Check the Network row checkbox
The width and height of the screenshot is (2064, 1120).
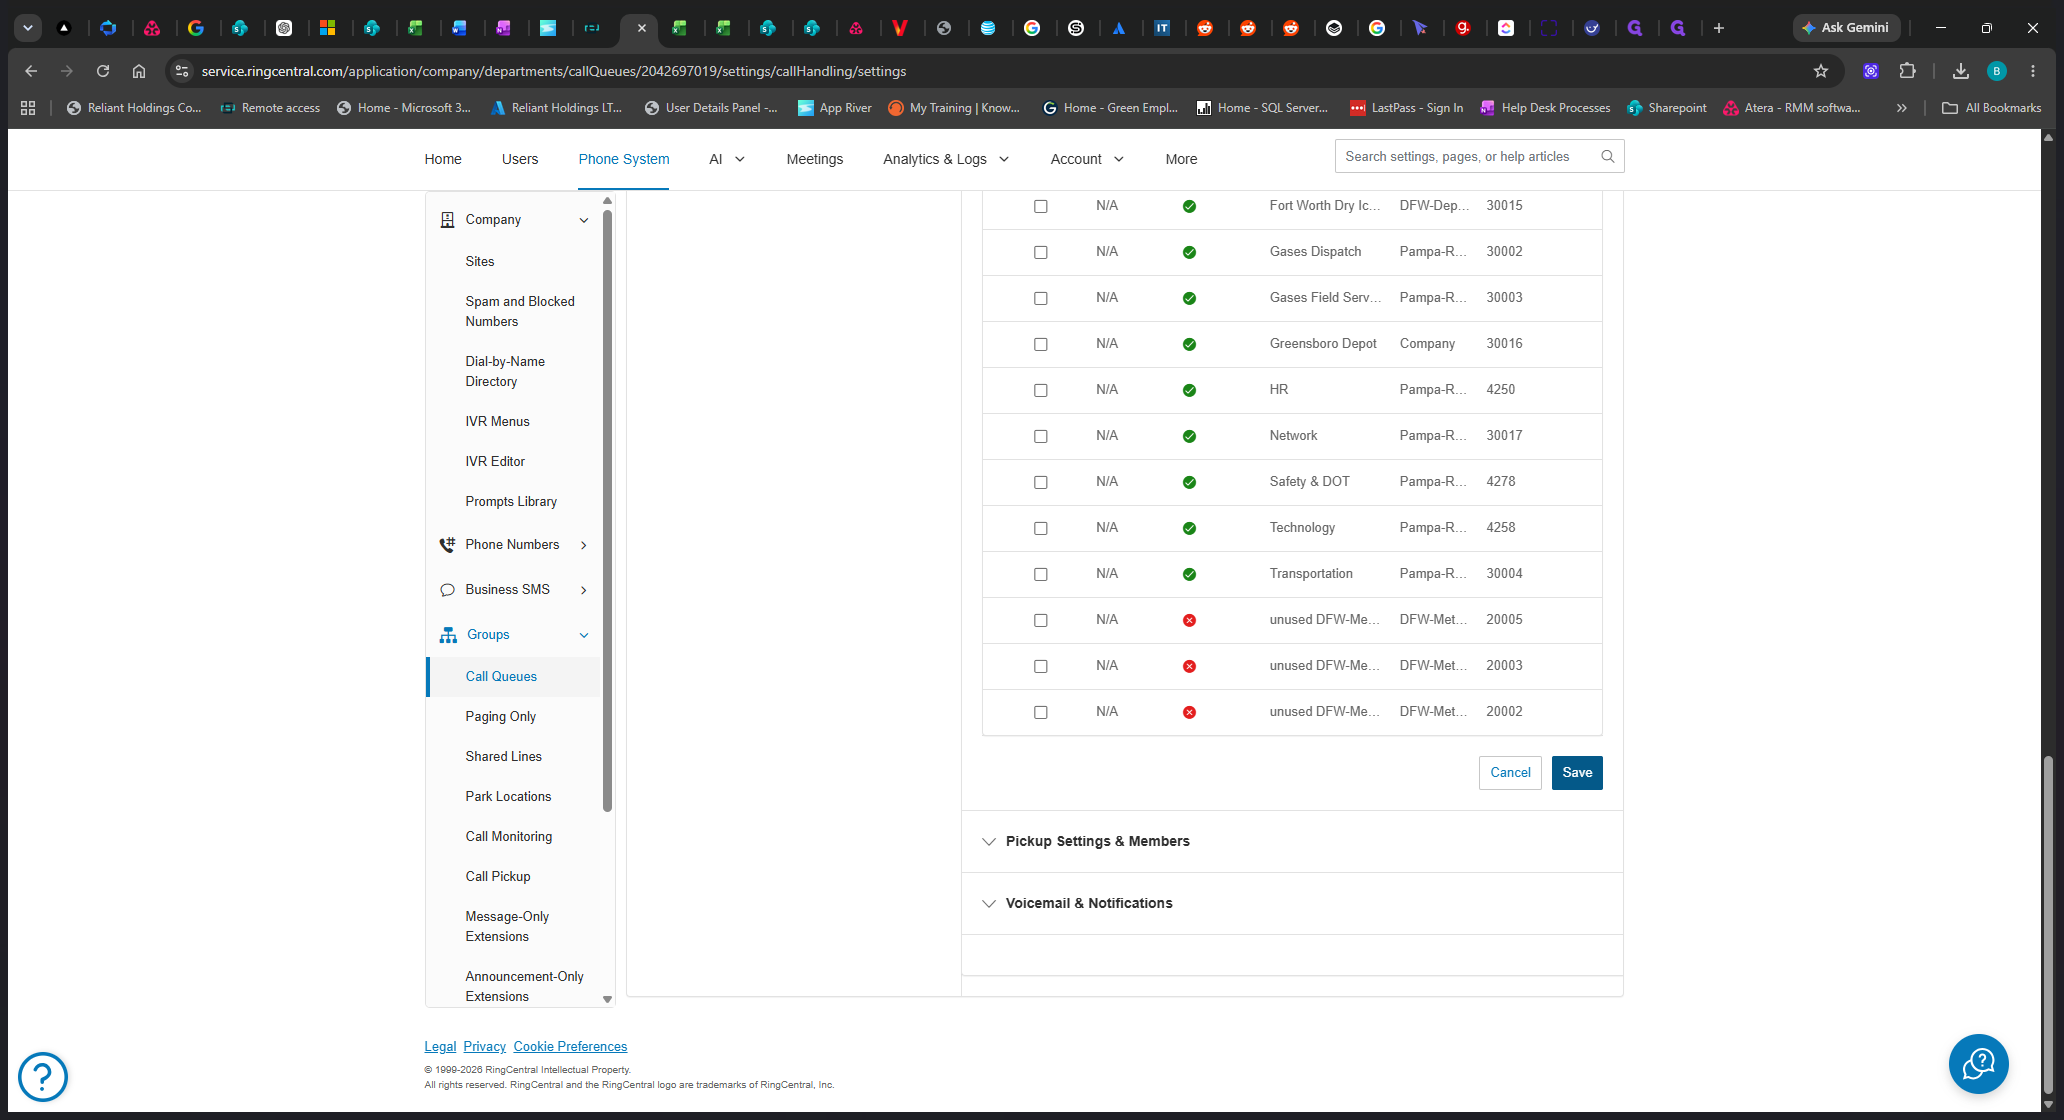[x=1041, y=436]
